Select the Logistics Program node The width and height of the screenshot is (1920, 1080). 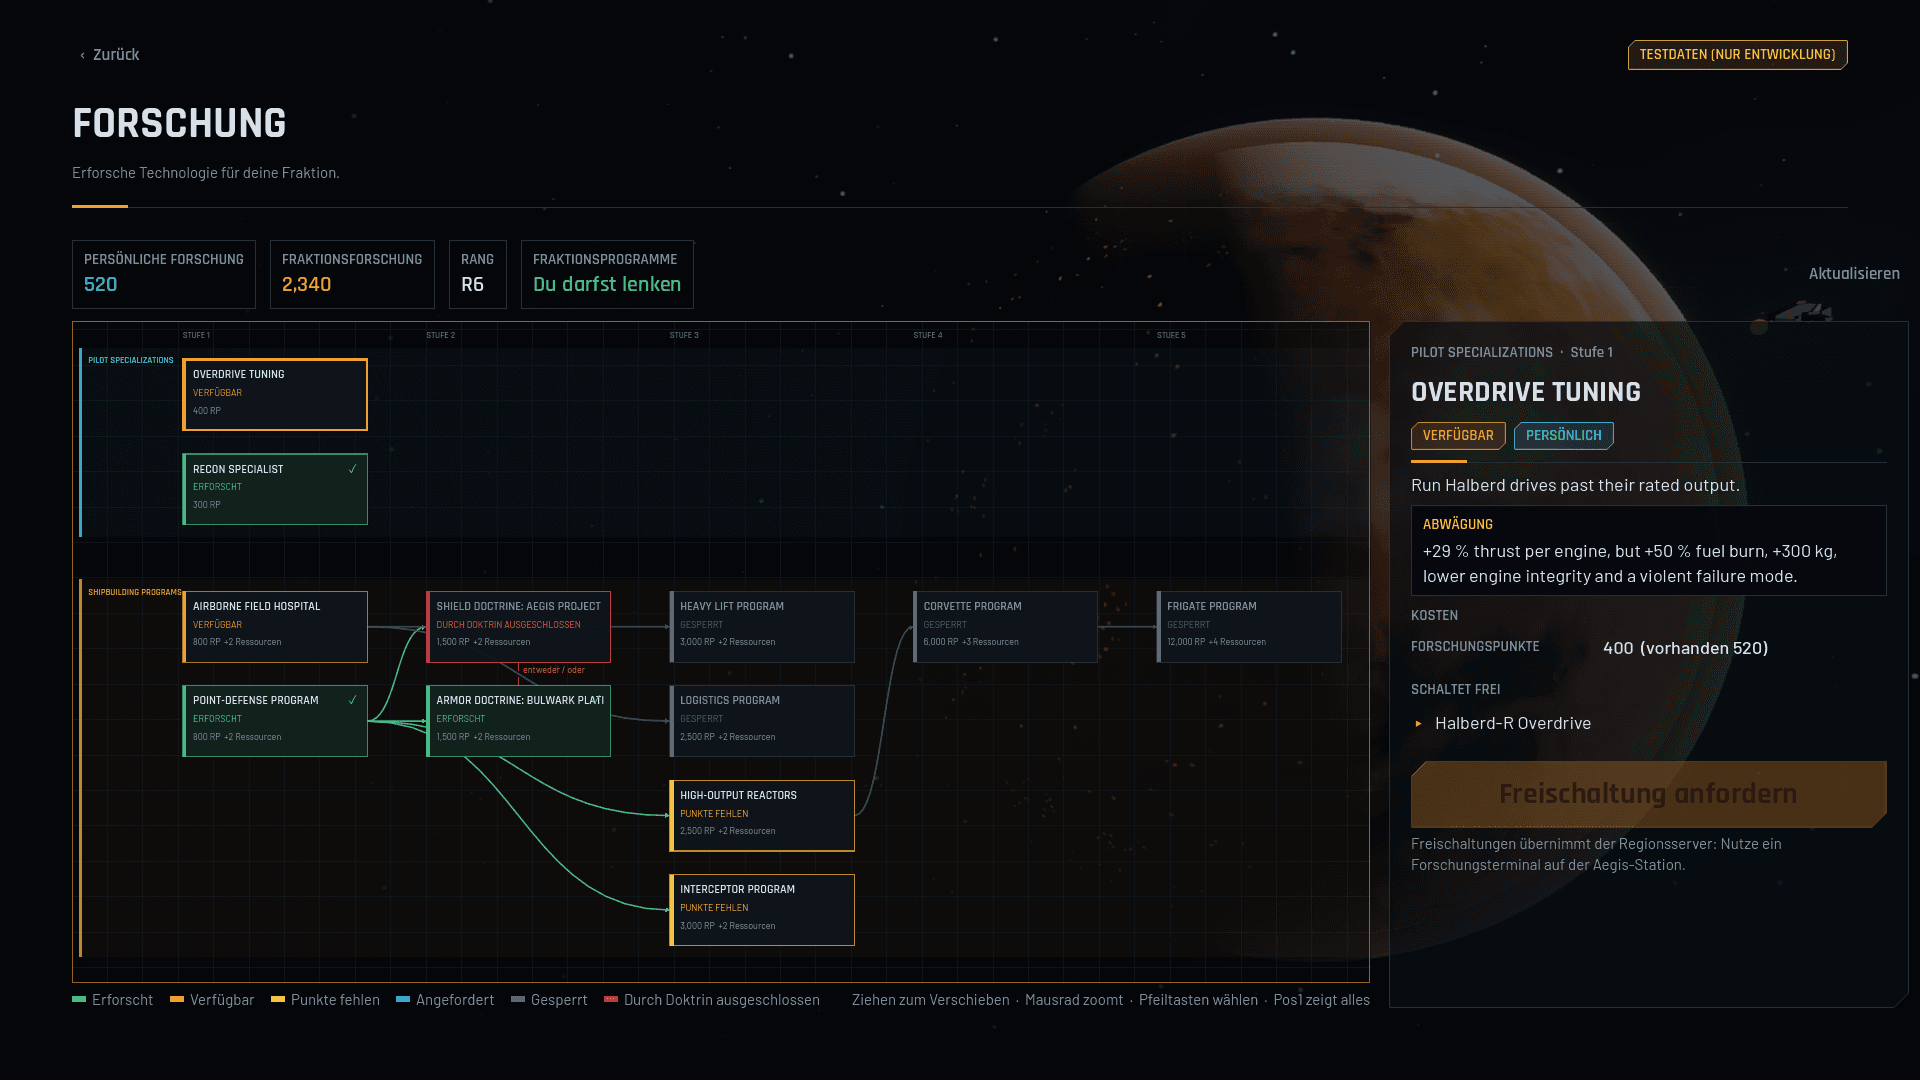[762, 721]
